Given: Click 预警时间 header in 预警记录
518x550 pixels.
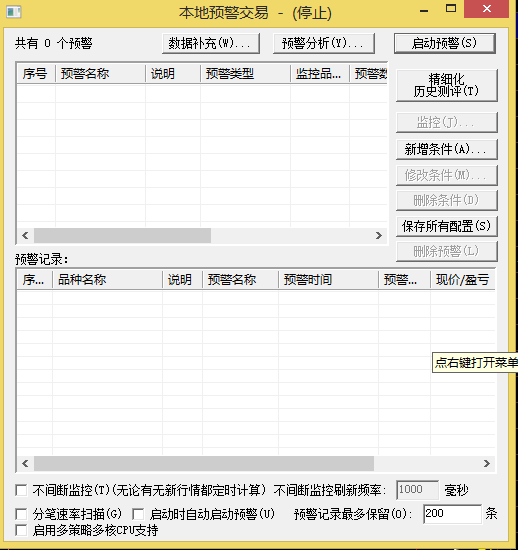Looking at the screenshot, I should tap(329, 280).
